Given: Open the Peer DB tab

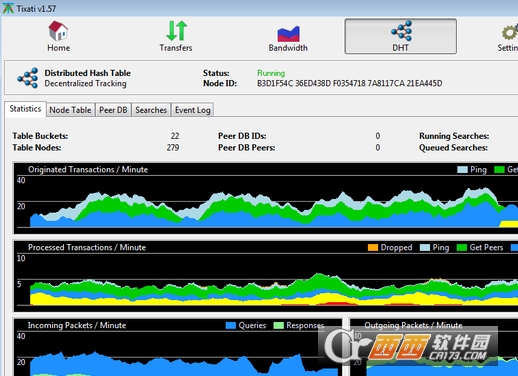Looking at the screenshot, I should pyautogui.click(x=113, y=110).
